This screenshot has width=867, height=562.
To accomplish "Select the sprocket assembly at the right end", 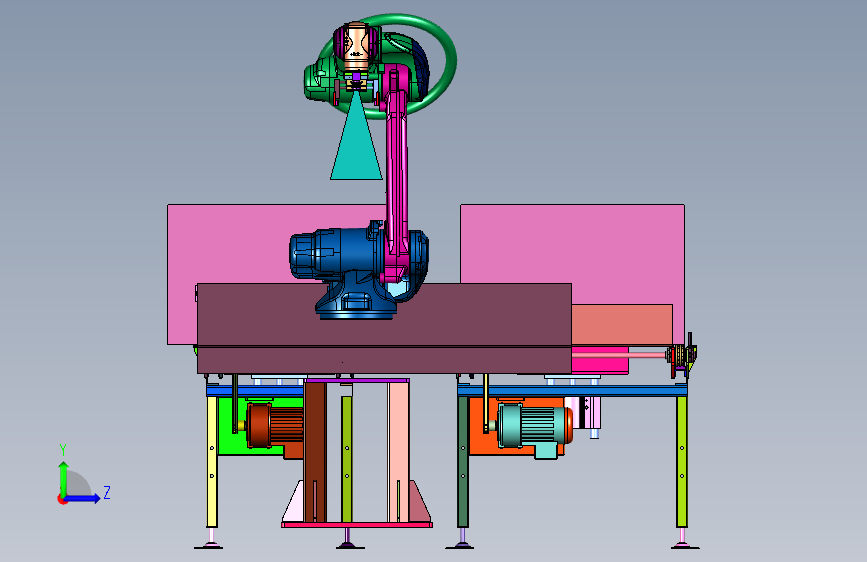I will (x=681, y=356).
